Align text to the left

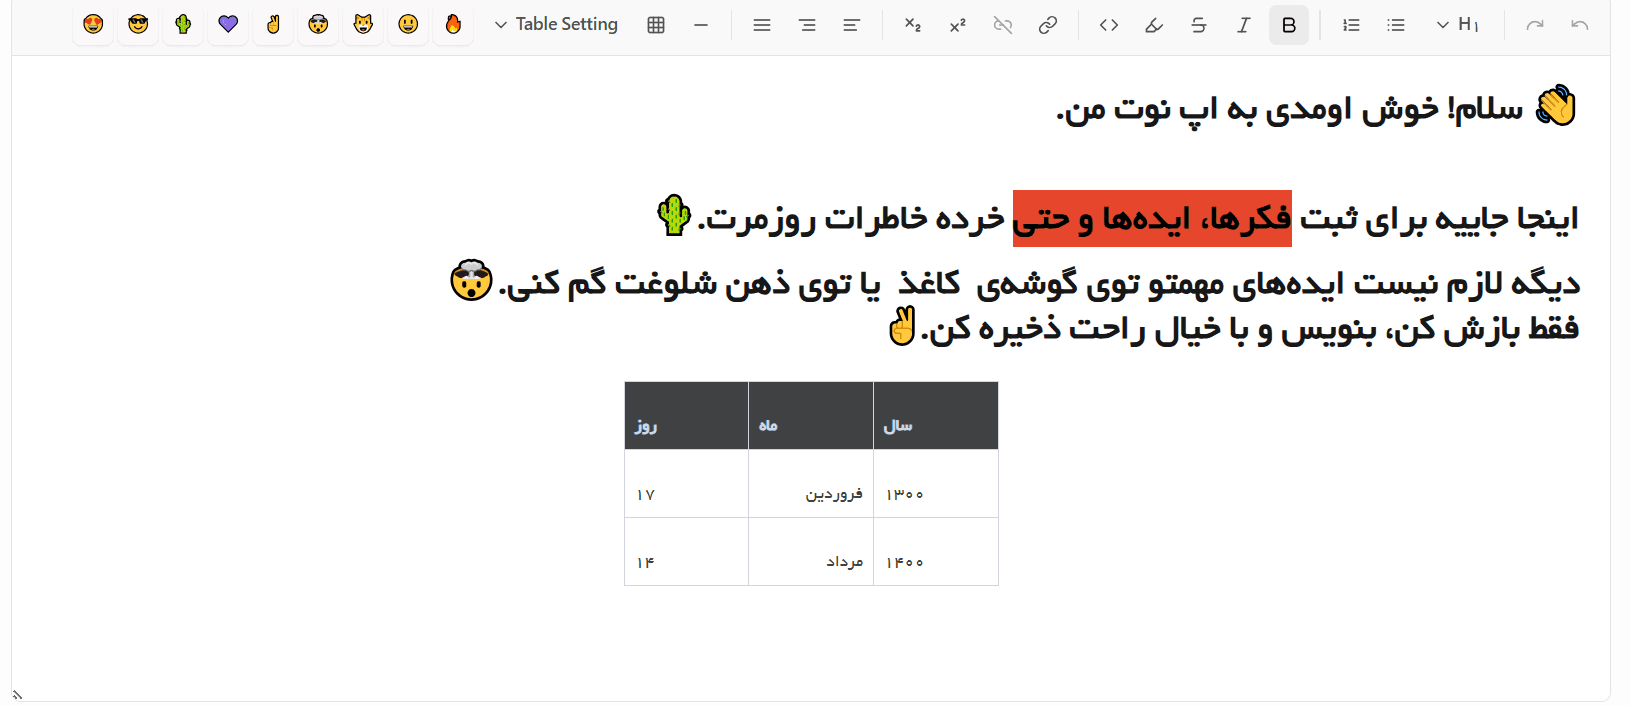[852, 25]
